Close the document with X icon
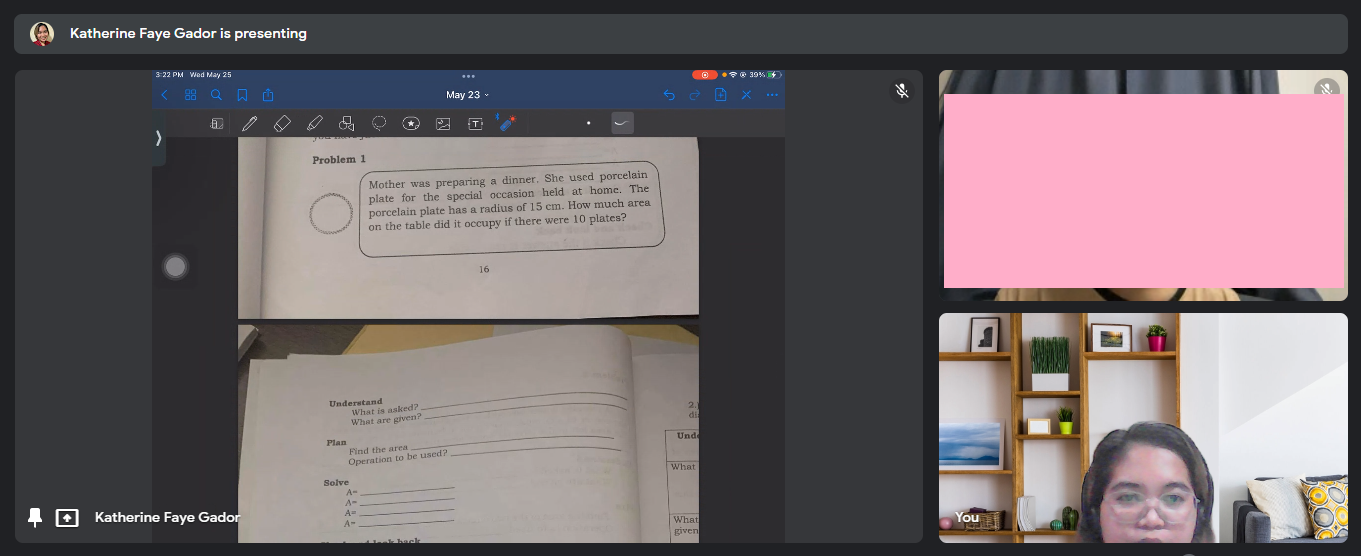The width and height of the screenshot is (1361, 556). click(x=746, y=95)
